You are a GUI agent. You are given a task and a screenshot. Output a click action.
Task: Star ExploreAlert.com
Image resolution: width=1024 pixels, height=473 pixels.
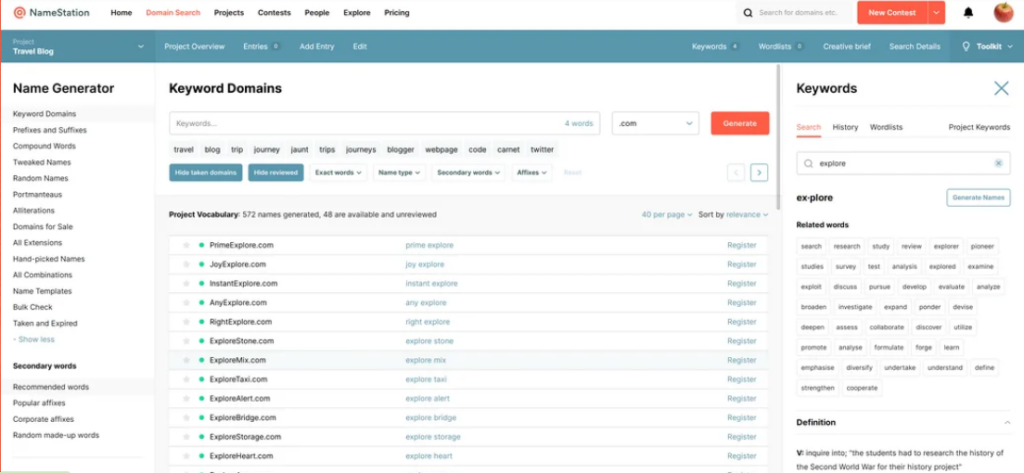click(186, 398)
